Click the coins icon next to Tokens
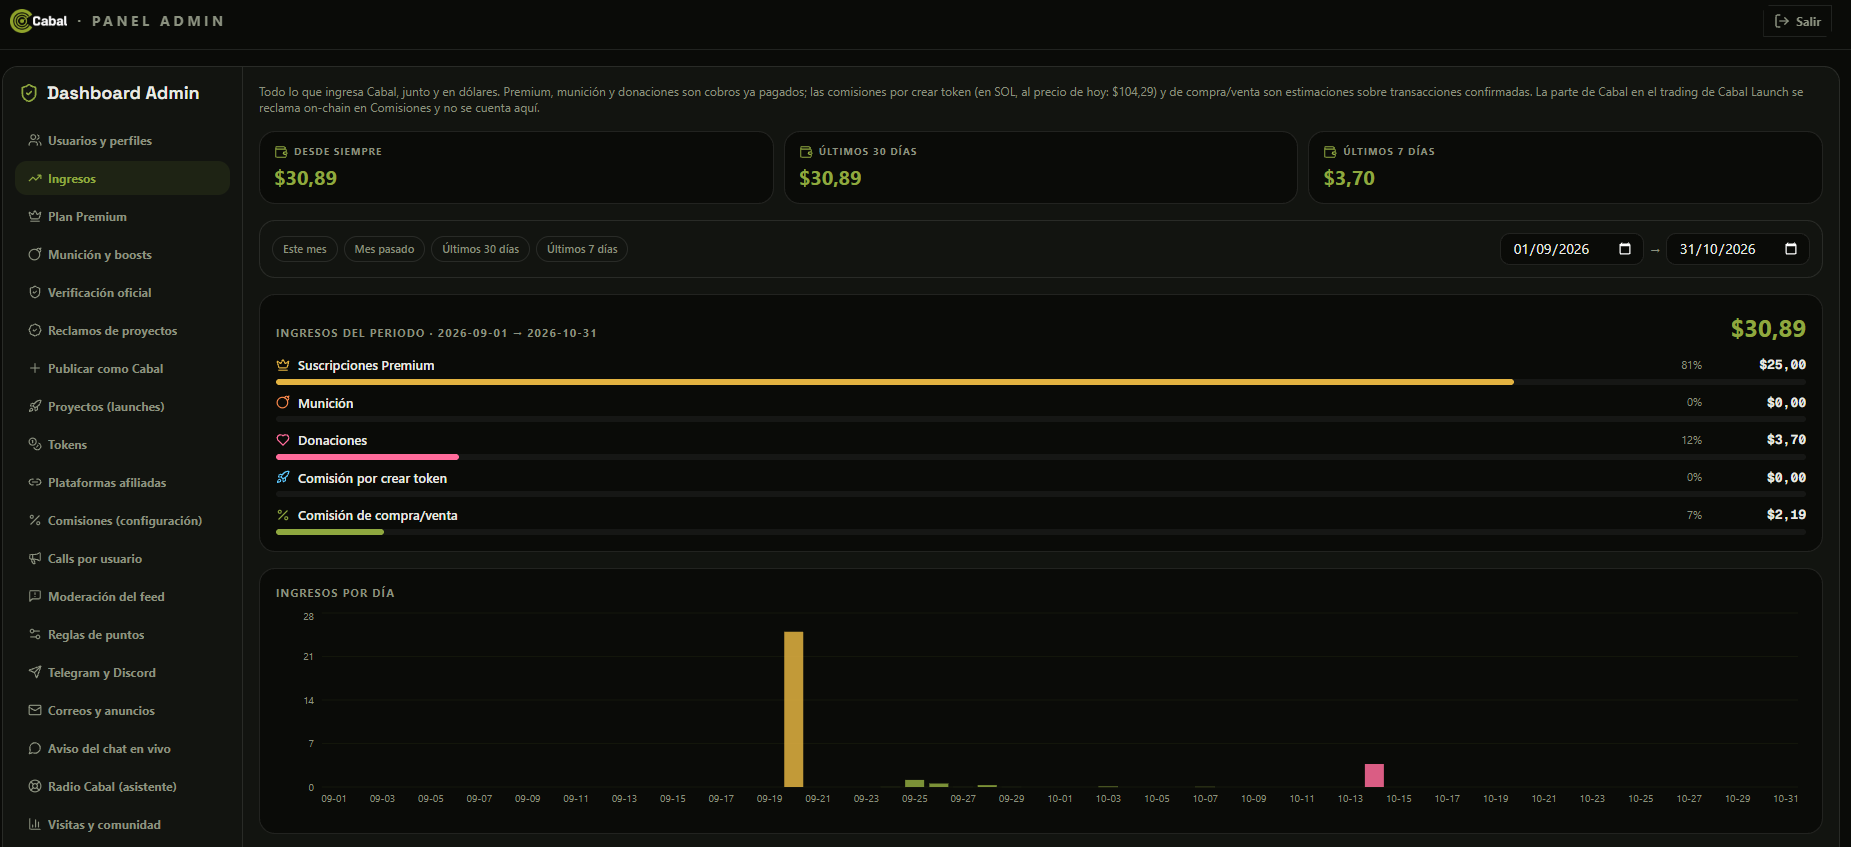The width and height of the screenshot is (1851, 847). (35, 445)
